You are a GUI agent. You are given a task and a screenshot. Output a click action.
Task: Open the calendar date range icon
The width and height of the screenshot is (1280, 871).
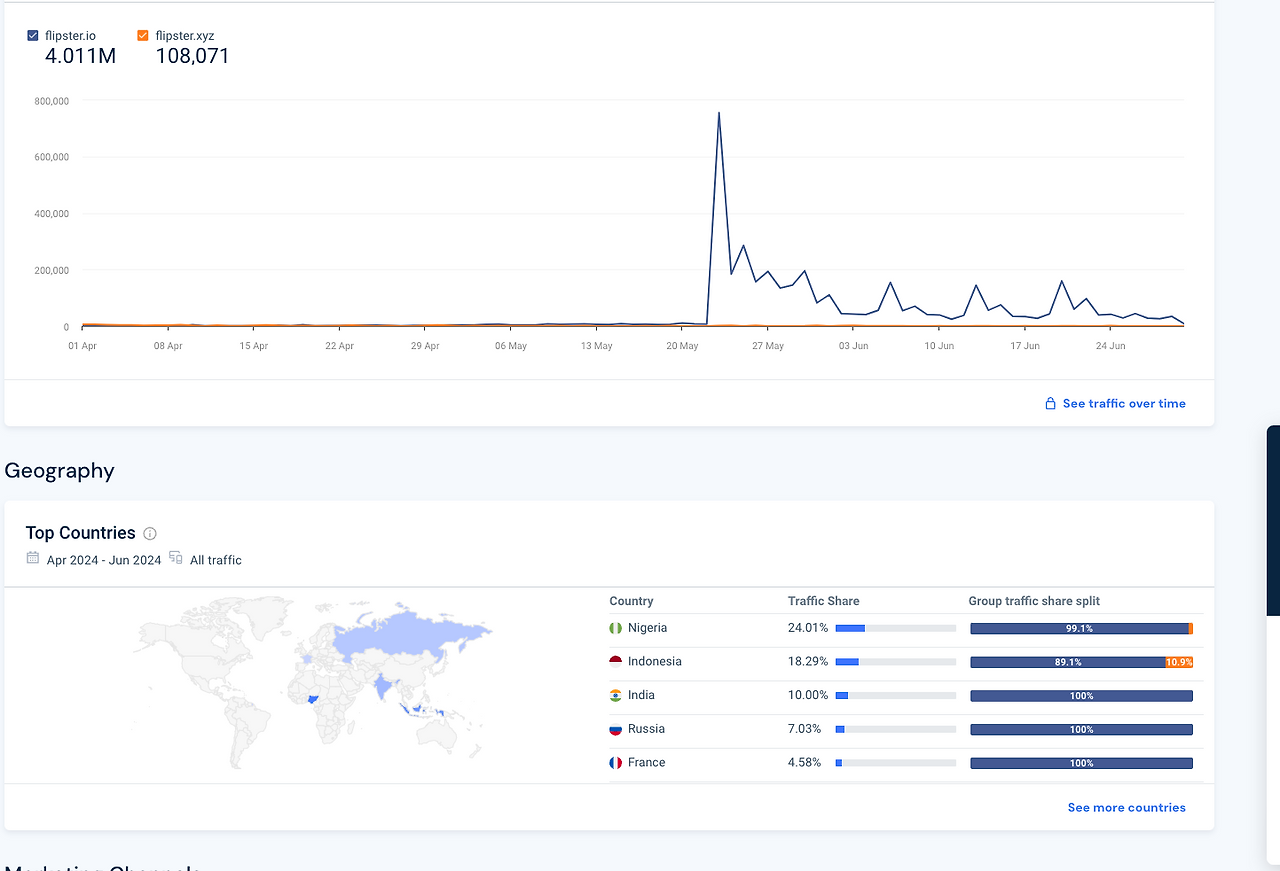pyautogui.click(x=32, y=559)
